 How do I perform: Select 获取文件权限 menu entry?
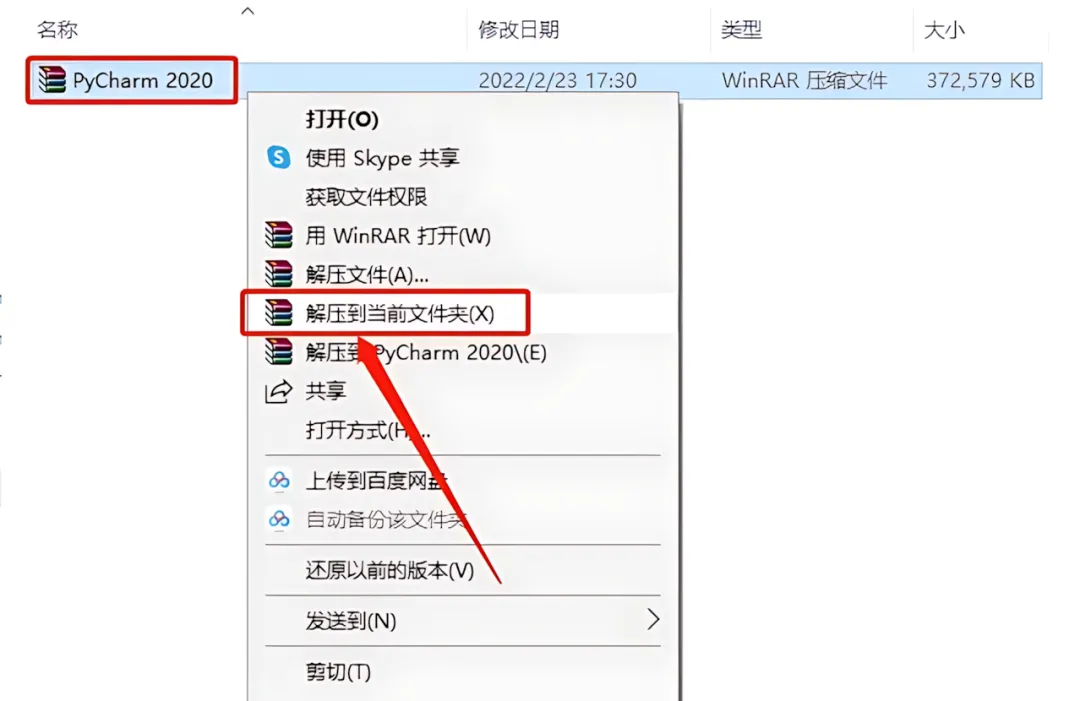[x=366, y=197]
